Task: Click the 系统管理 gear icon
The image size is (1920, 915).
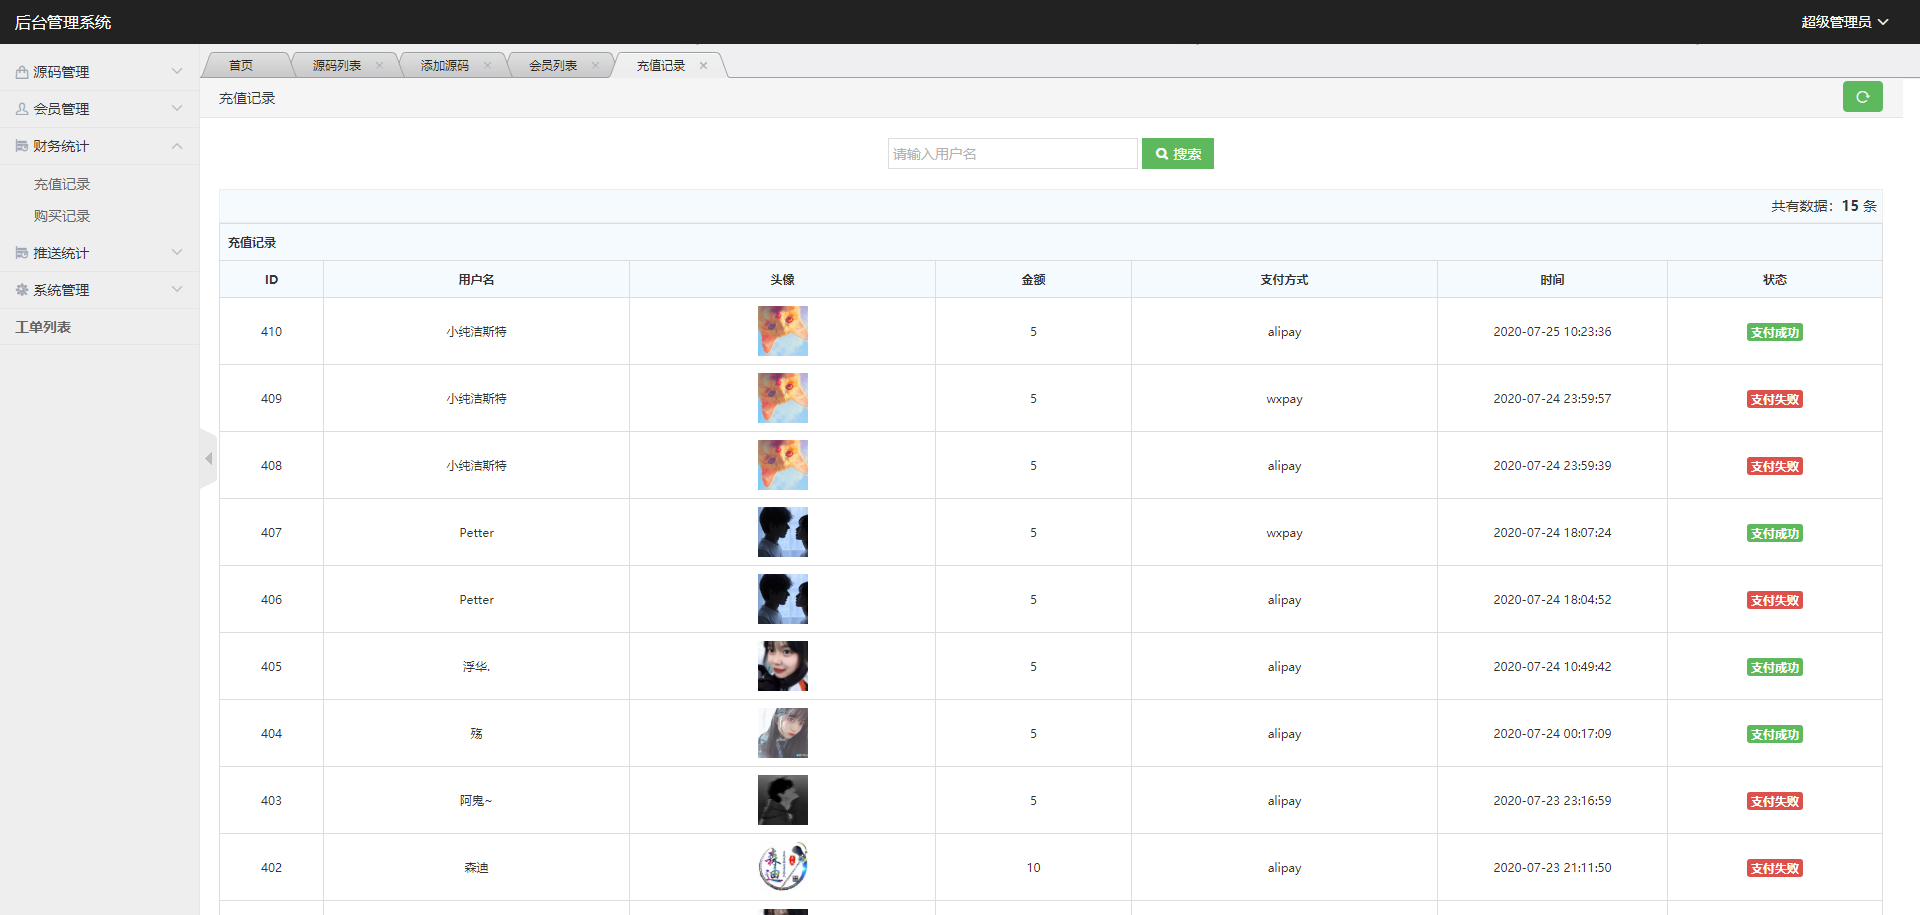Action: (21, 290)
